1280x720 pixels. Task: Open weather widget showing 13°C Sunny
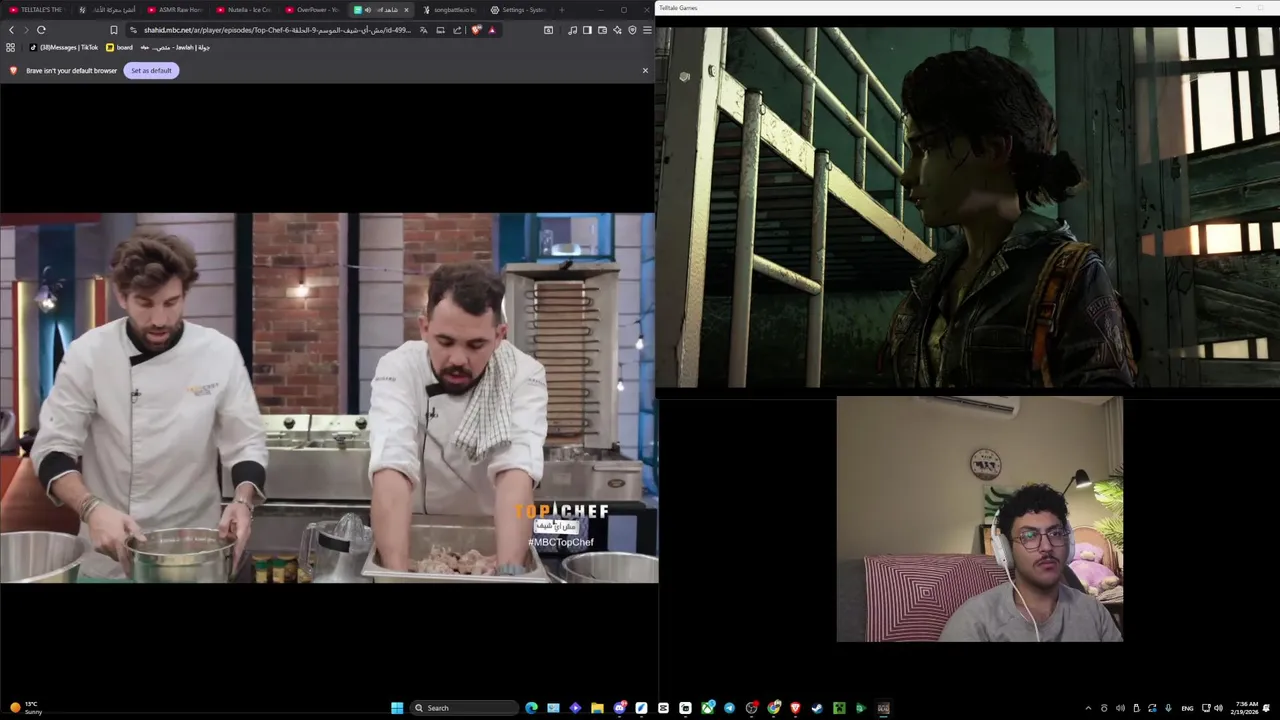click(x=27, y=708)
